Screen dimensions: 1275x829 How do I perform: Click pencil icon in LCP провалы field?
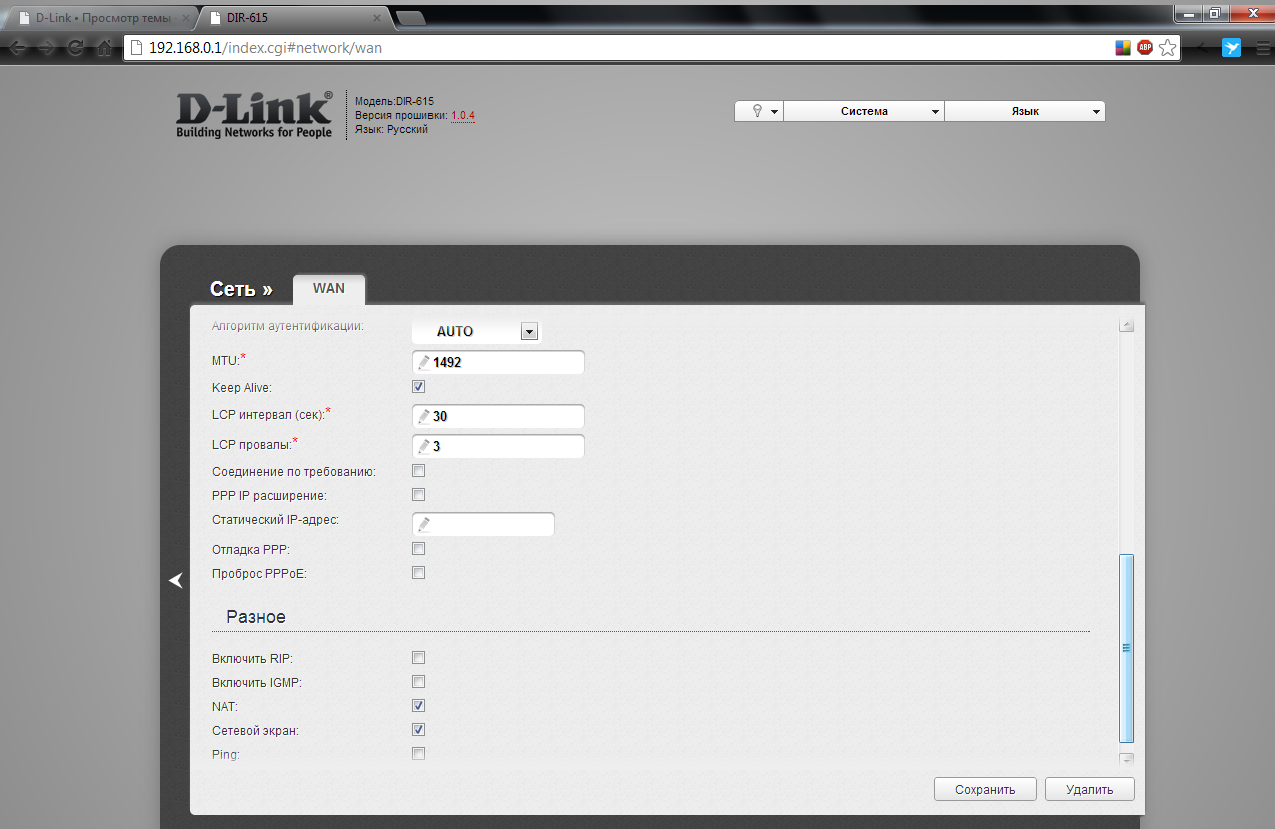pos(425,446)
